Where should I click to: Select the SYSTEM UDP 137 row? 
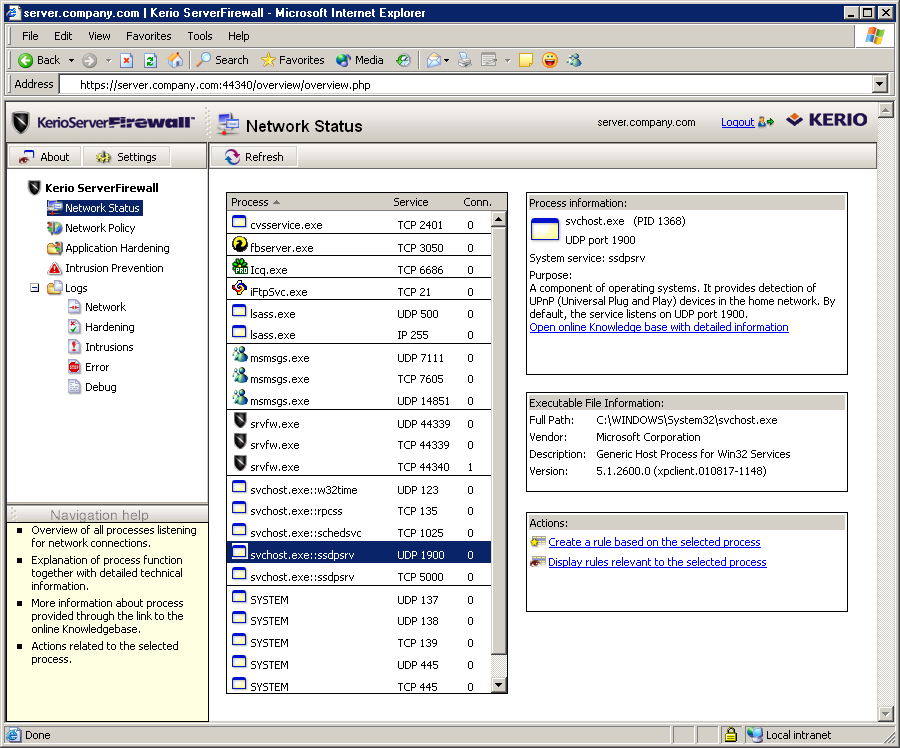(359, 600)
